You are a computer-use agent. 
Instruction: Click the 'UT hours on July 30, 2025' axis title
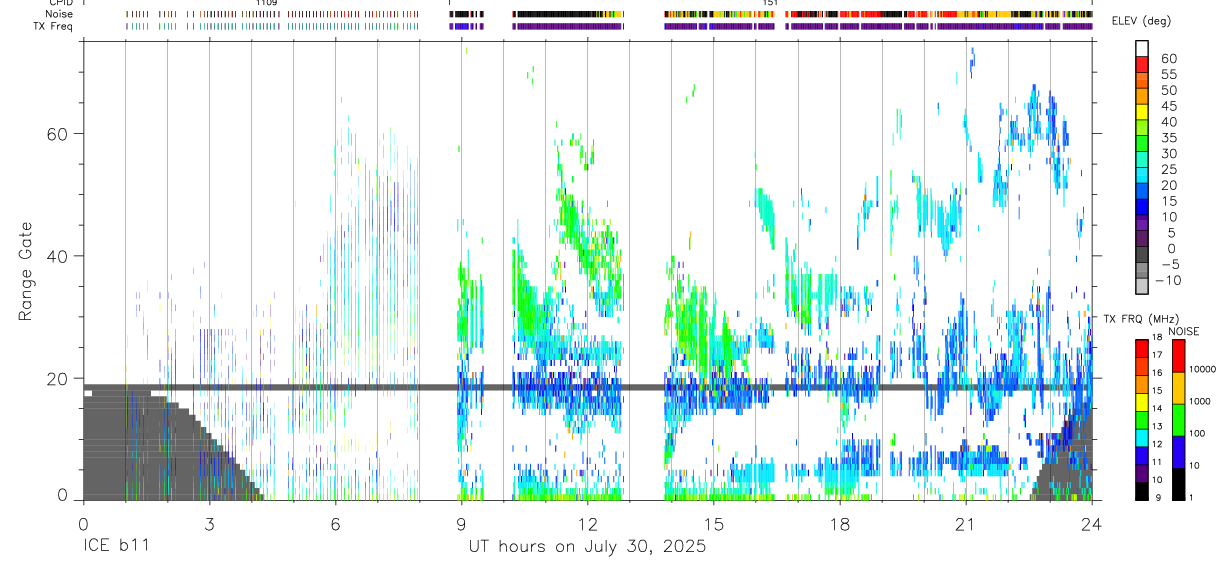coord(587,547)
